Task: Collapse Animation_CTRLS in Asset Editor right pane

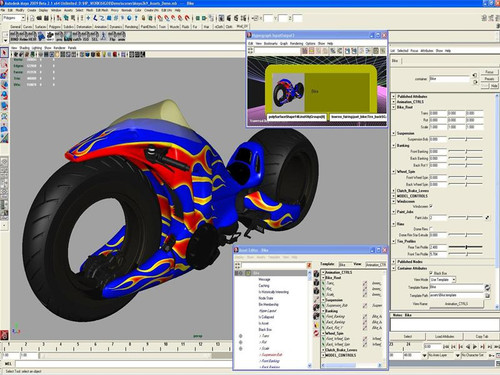Action: pos(323,272)
